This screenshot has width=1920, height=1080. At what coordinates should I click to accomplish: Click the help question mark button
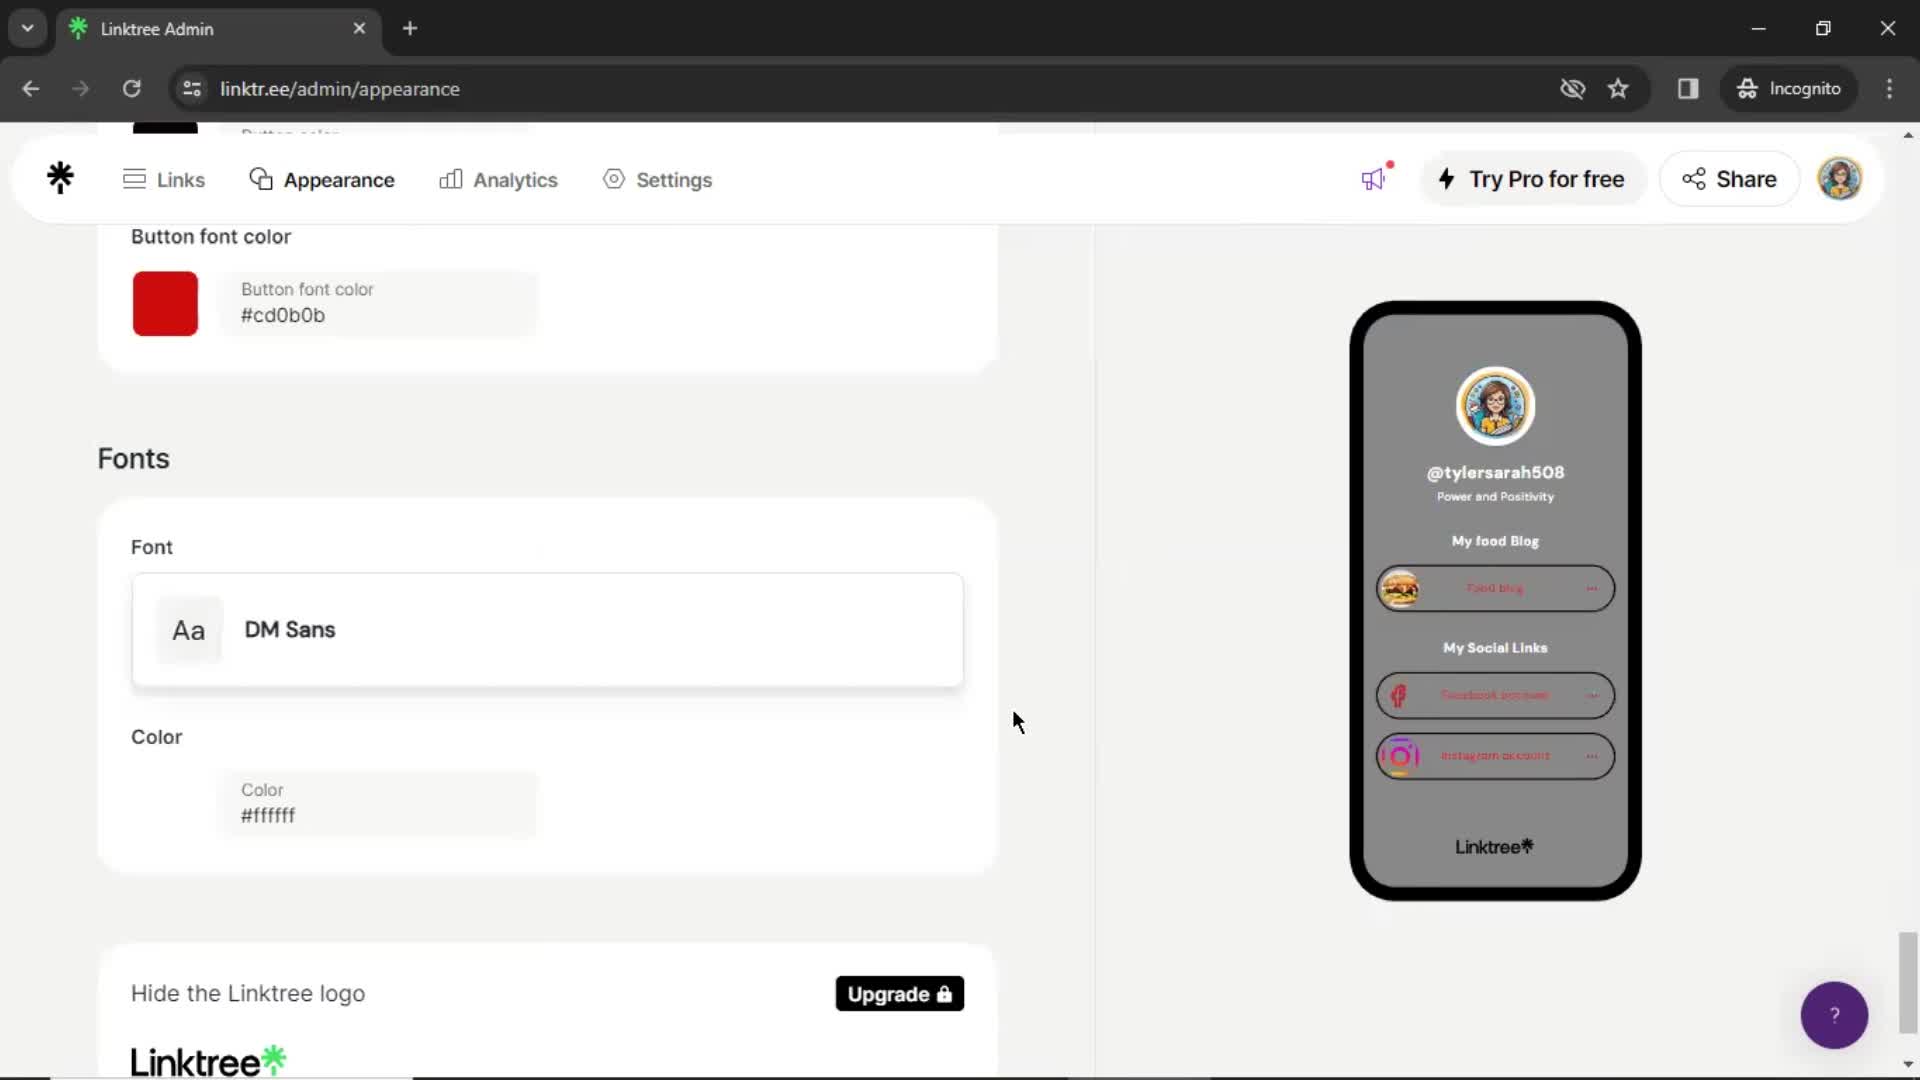pyautogui.click(x=1836, y=1014)
